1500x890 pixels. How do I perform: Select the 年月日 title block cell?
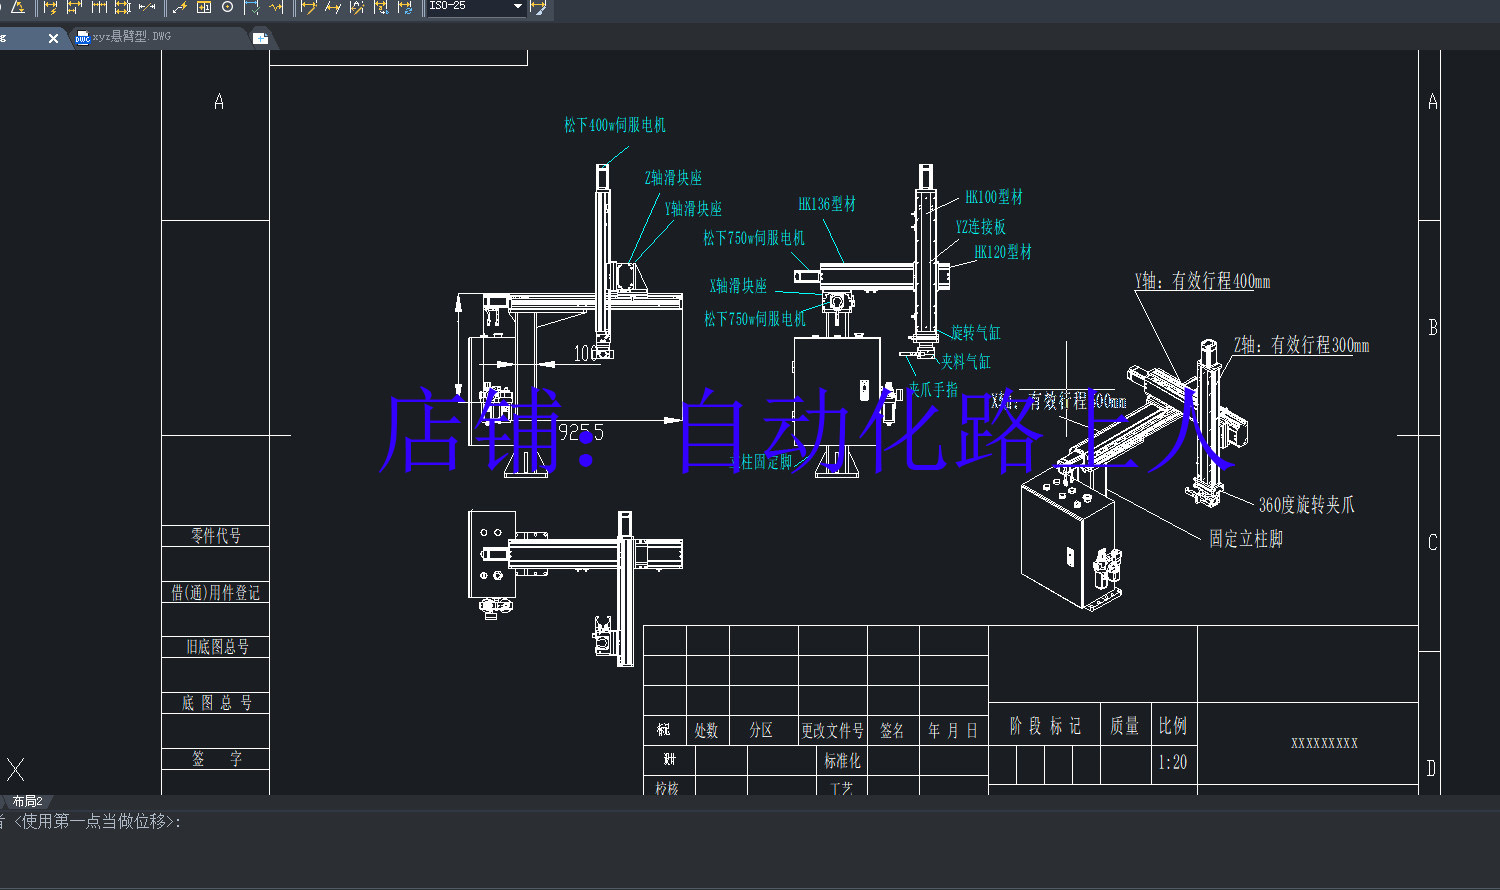[952, 731]
